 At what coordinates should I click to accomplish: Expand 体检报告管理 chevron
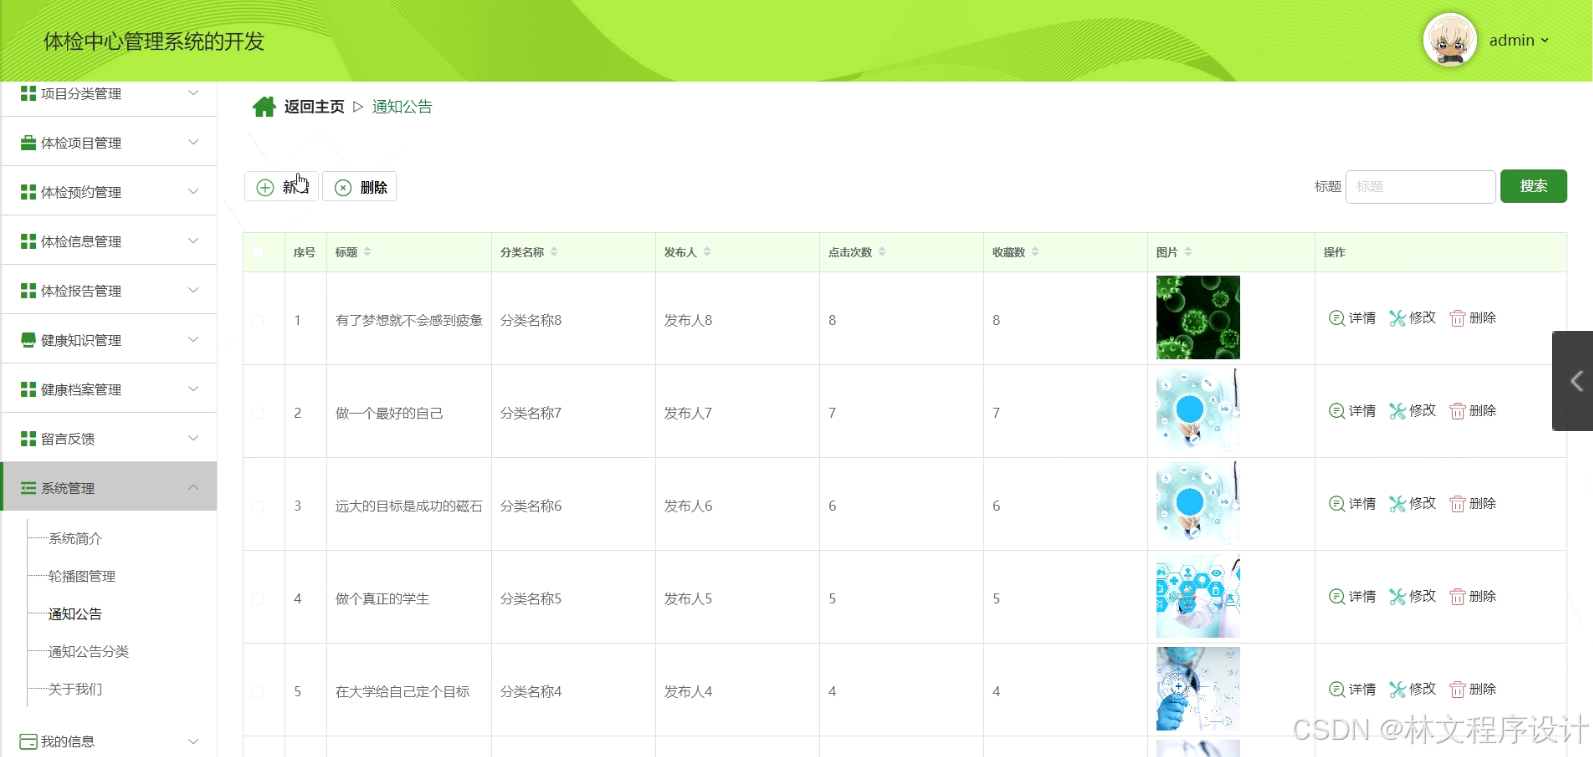(x=193, y=290)
